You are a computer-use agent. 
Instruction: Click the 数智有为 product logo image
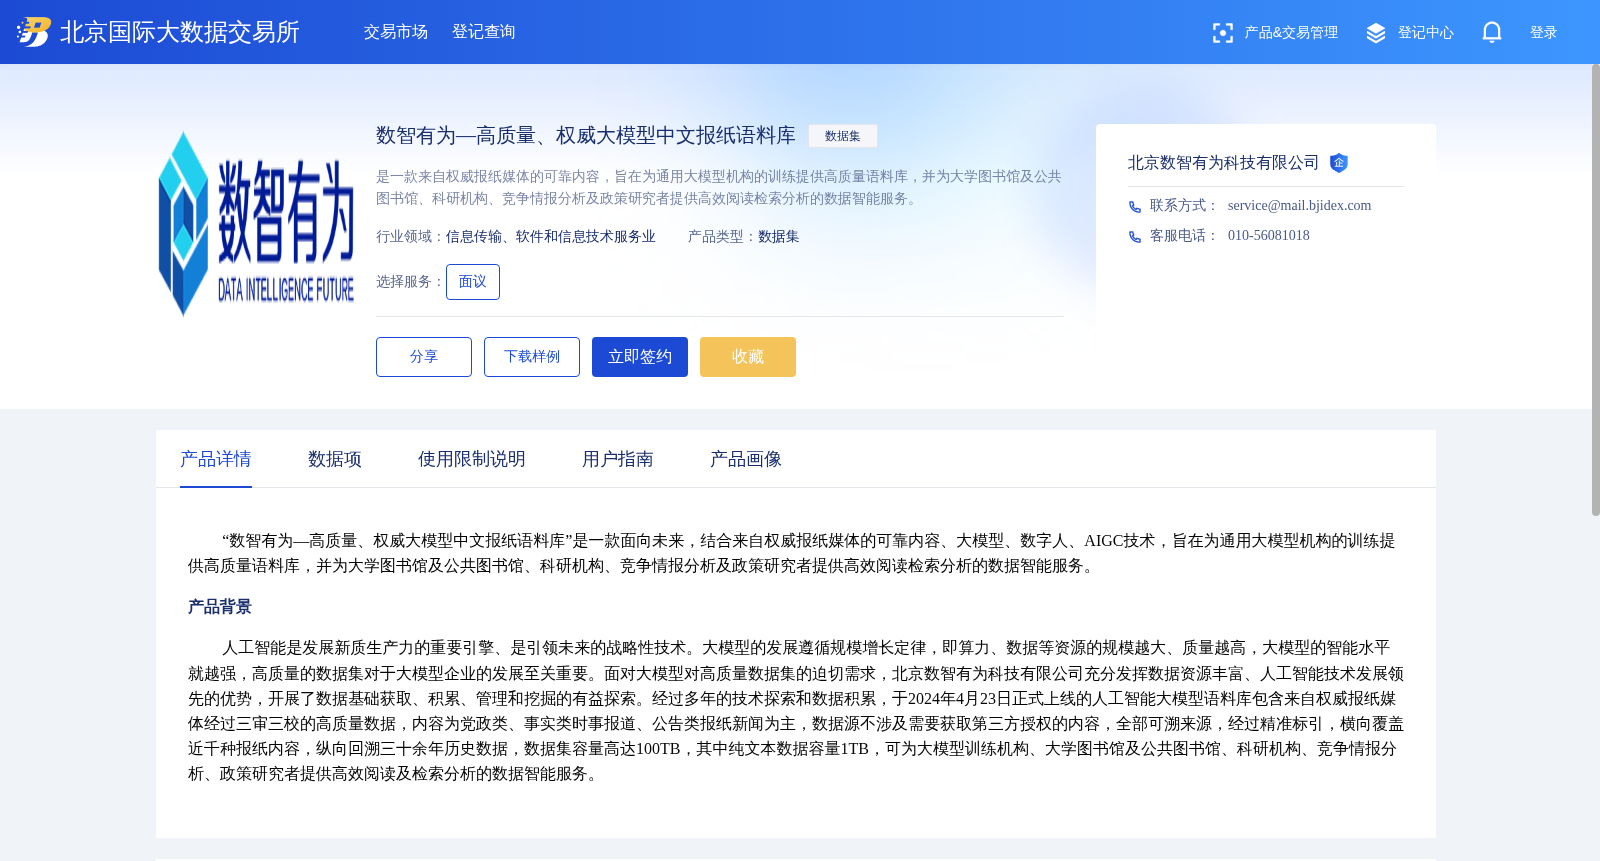[x=256, y=224]
